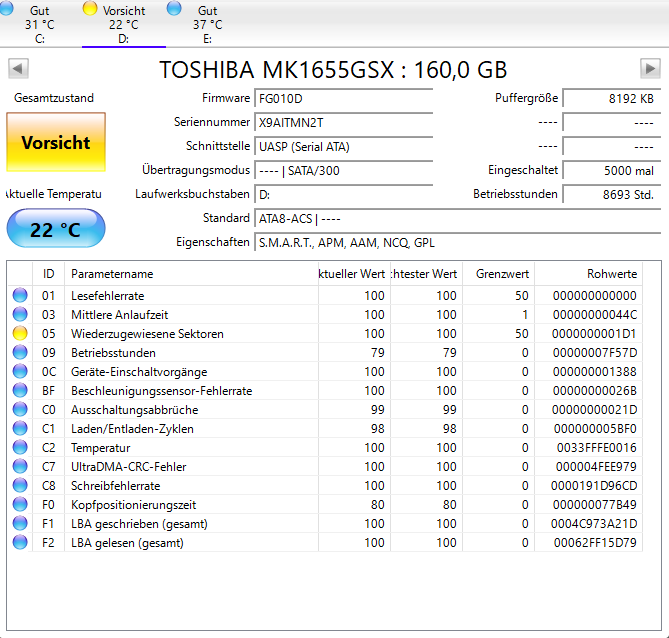Click the serial number field X9AITMN2T

(x=343, y=122)
